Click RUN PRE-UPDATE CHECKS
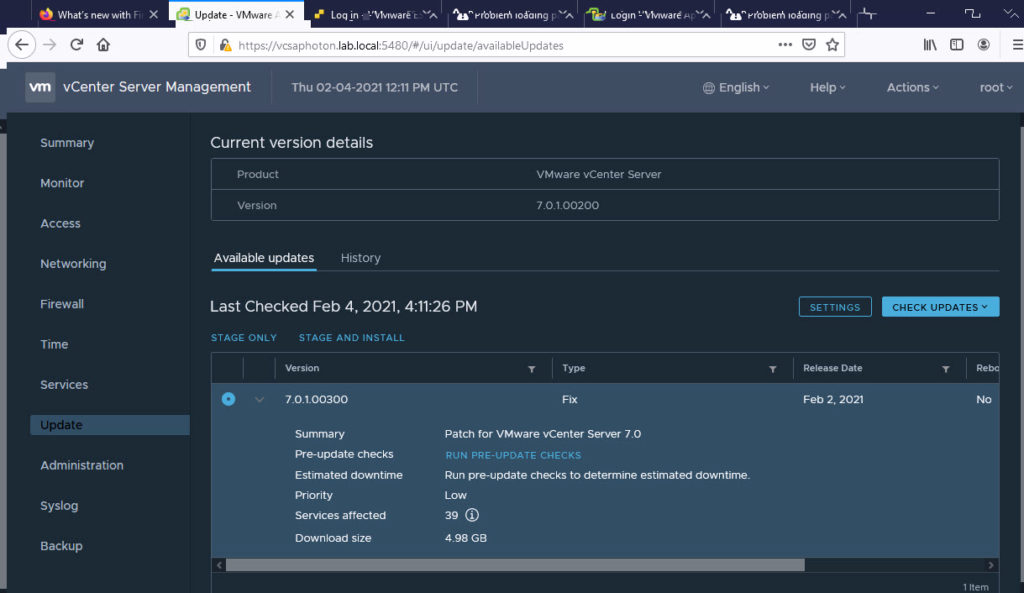Screen dimensions: 1024x593 [513, 455]
